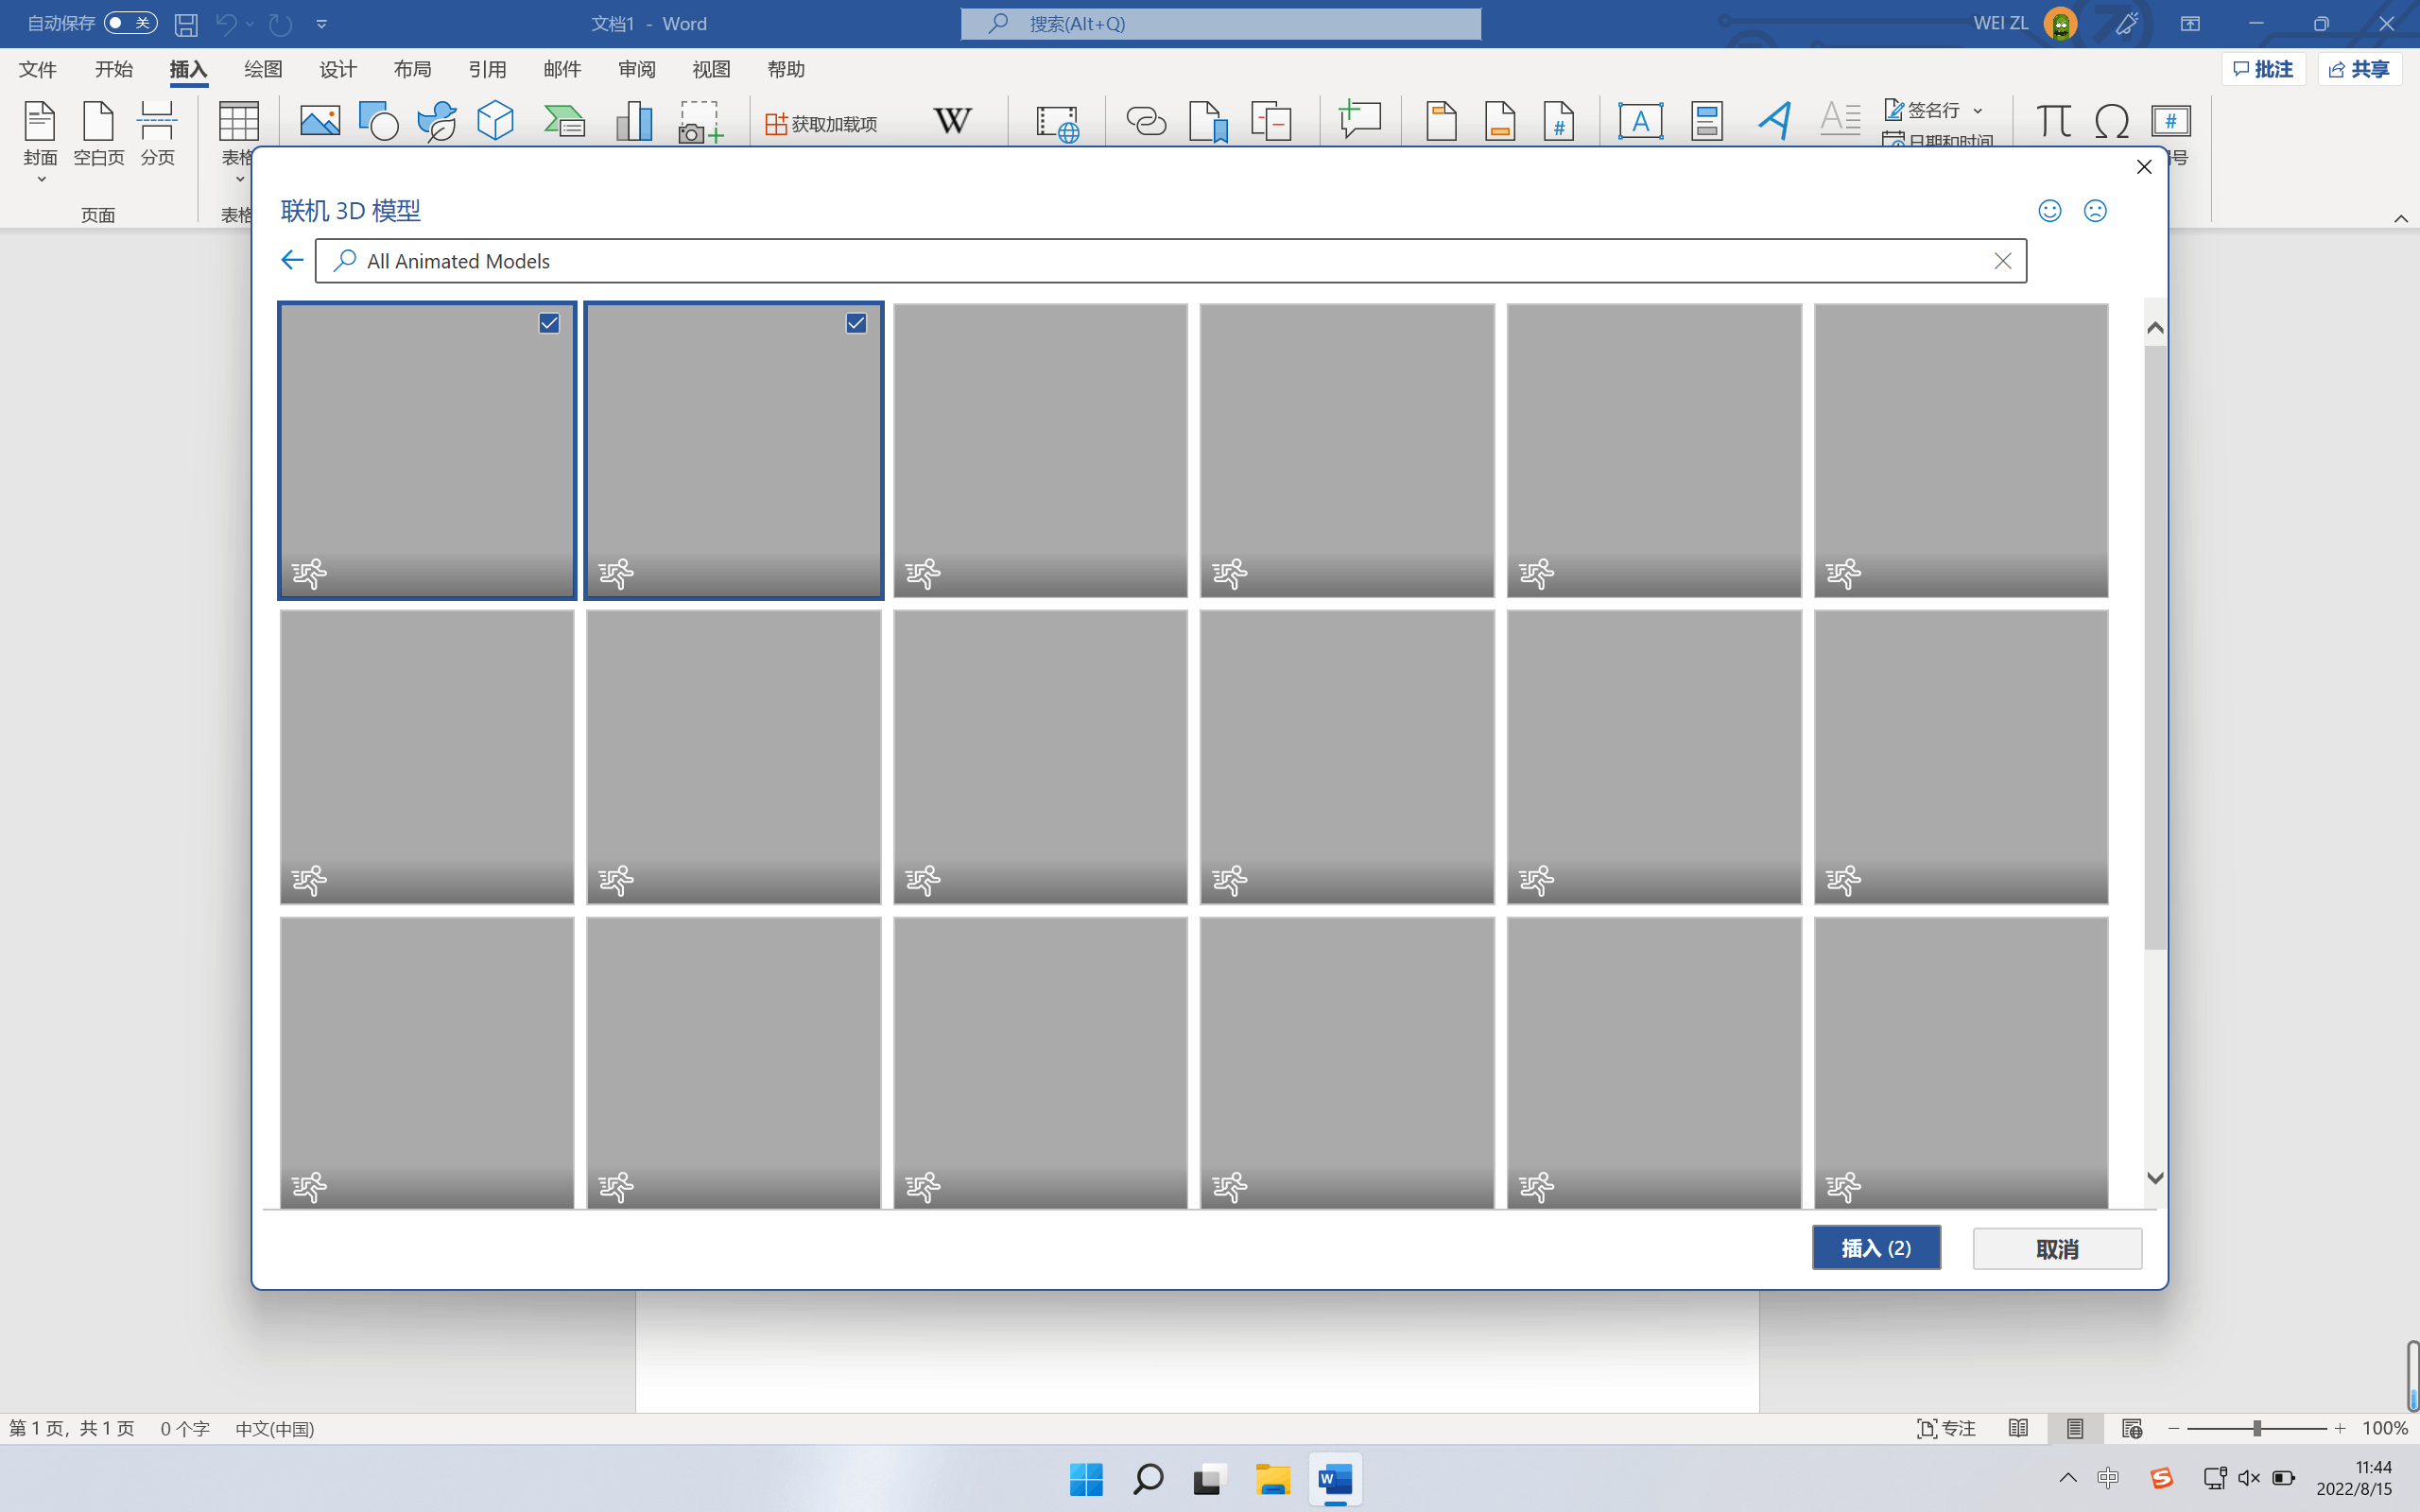
Task: Collapse the ribbon with the chevron
Action: point(2400,218)
